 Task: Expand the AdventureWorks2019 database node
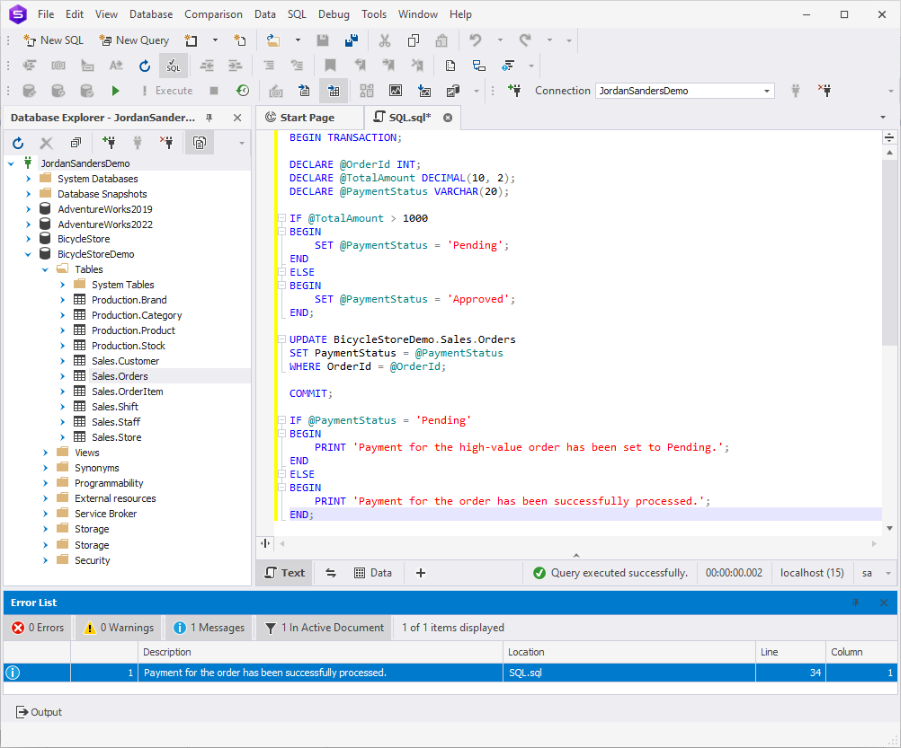point(29,209)
